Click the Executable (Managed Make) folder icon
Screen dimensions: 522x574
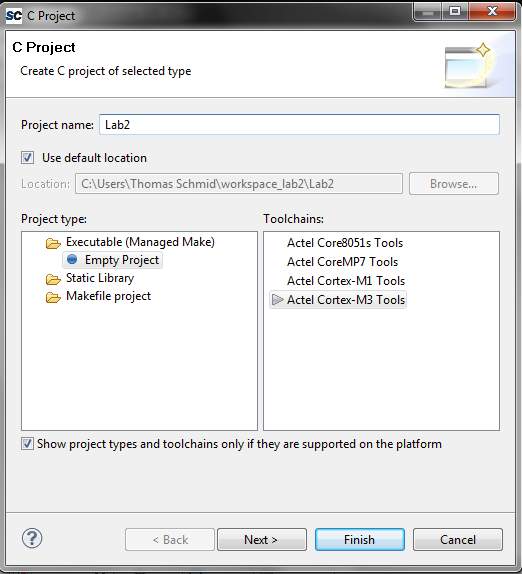(53, 243)
